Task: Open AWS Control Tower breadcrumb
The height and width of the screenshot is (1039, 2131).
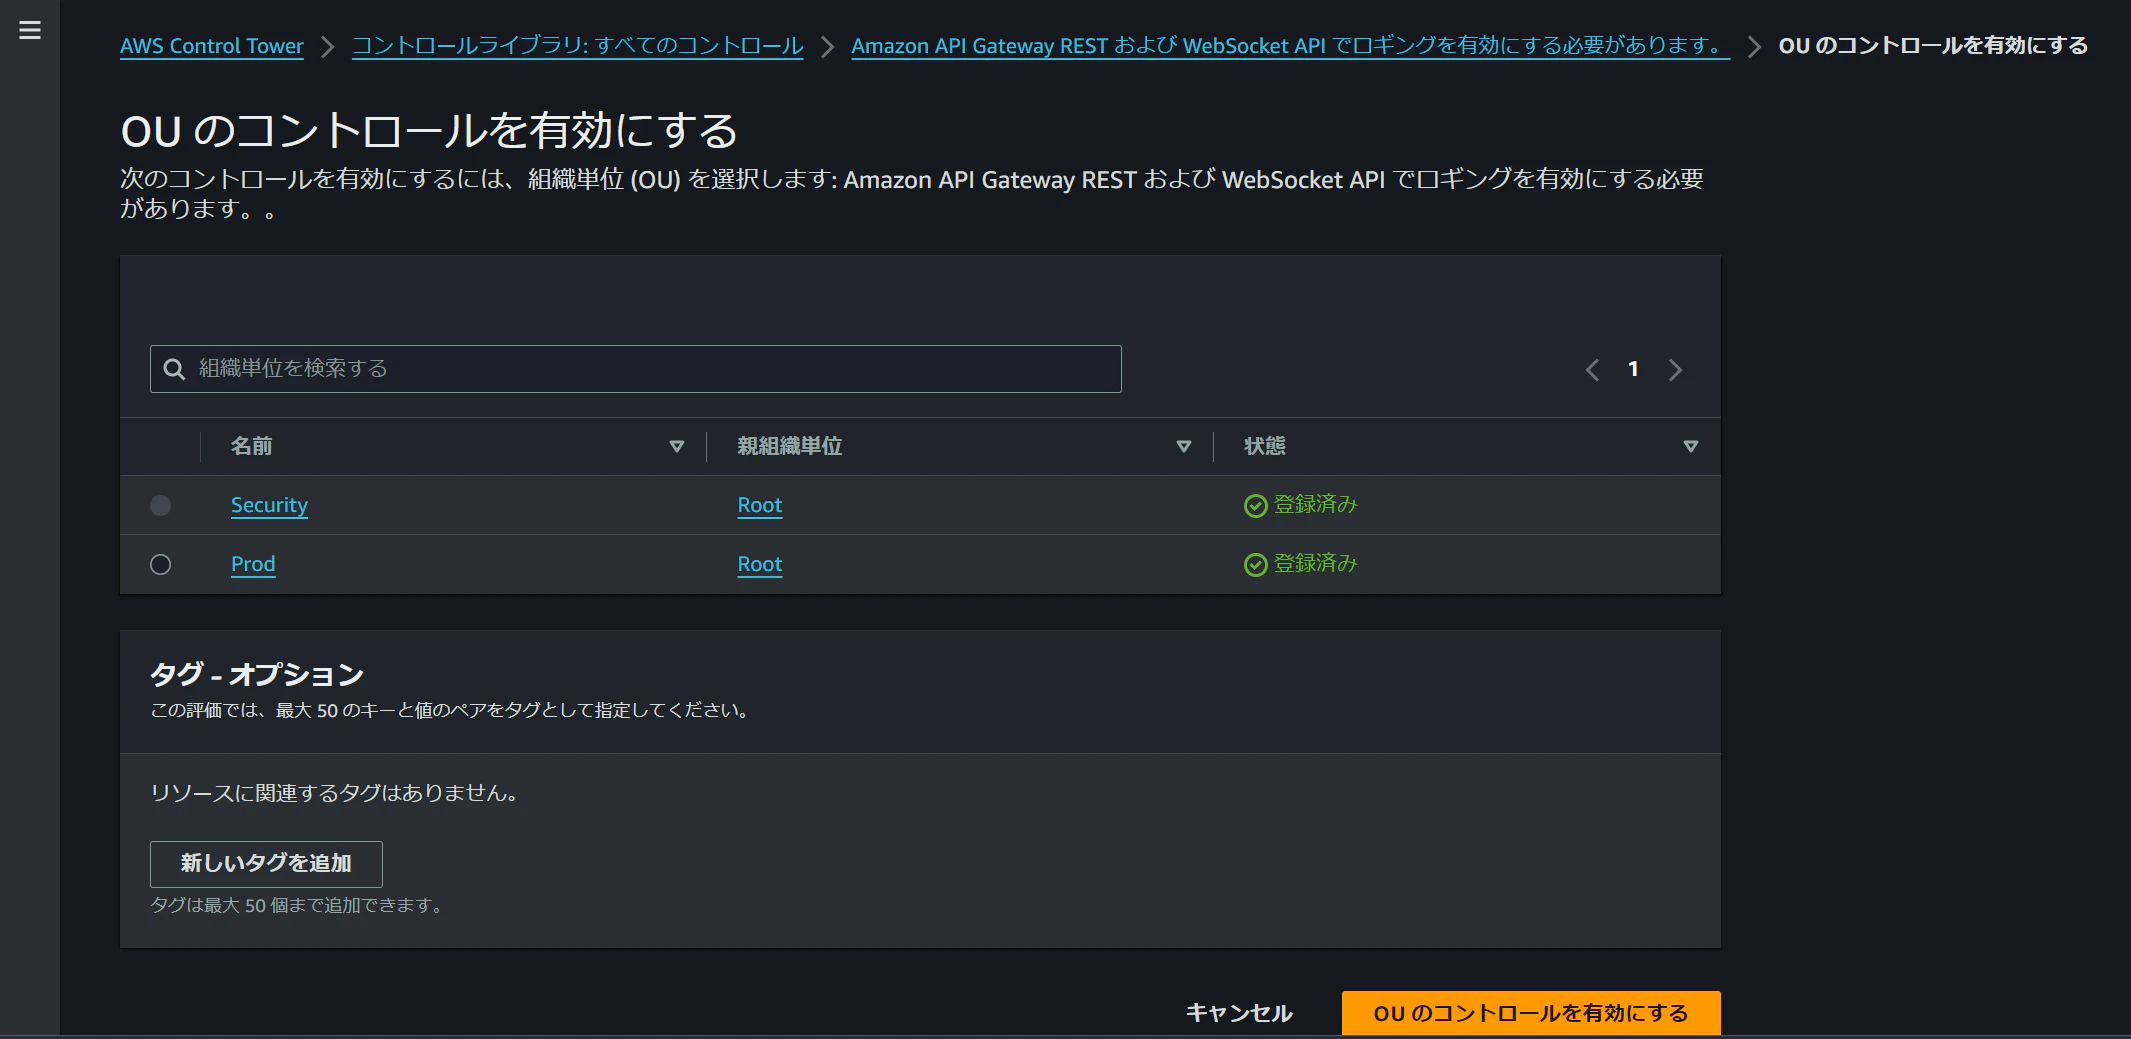Action: point(212,46)
